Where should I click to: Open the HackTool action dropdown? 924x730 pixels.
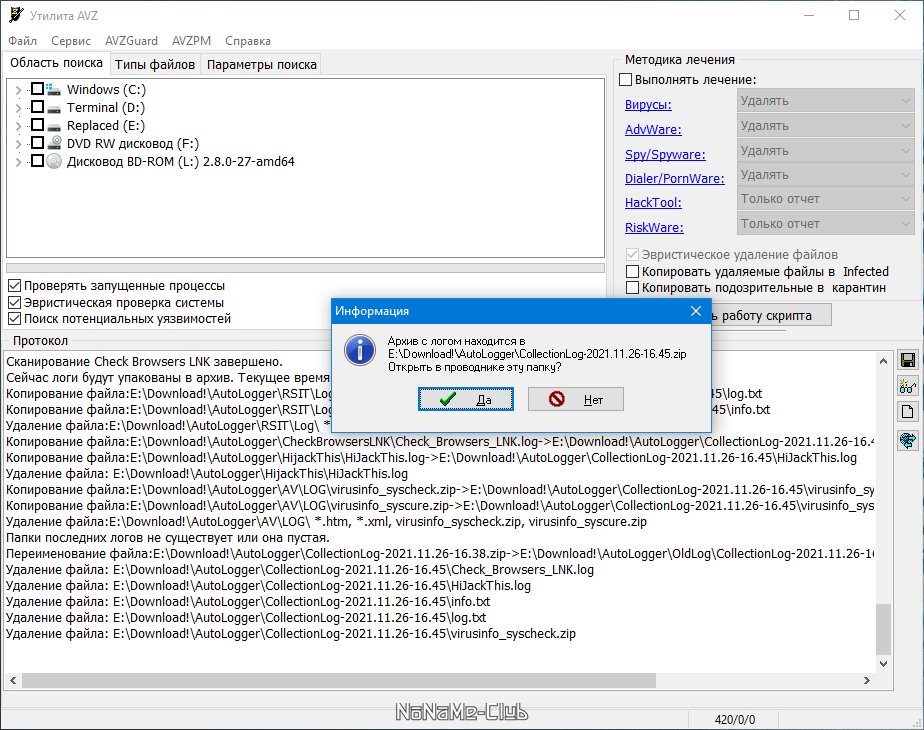point(826,199)
